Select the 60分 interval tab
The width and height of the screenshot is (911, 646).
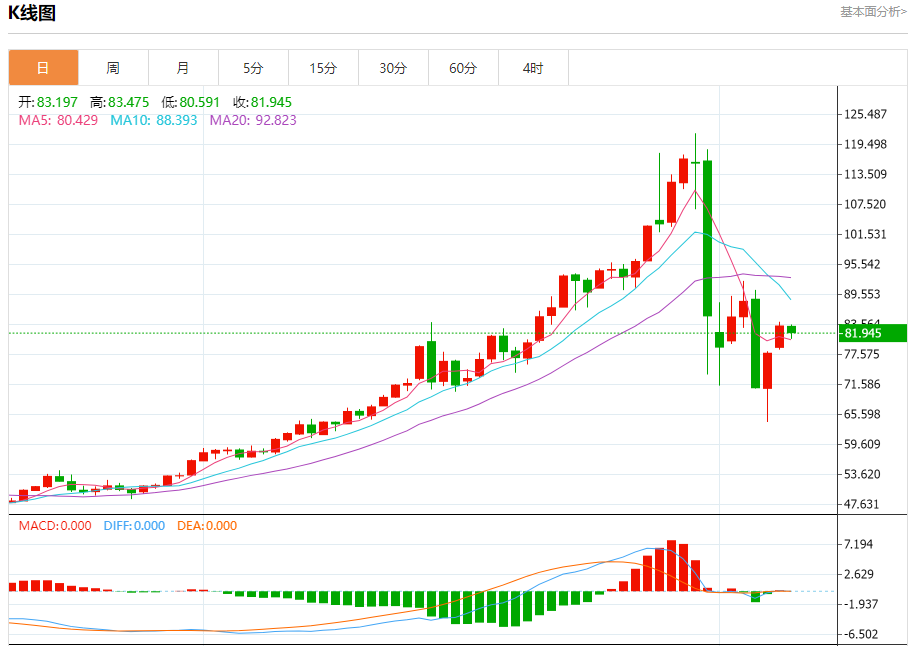(463, 68)
